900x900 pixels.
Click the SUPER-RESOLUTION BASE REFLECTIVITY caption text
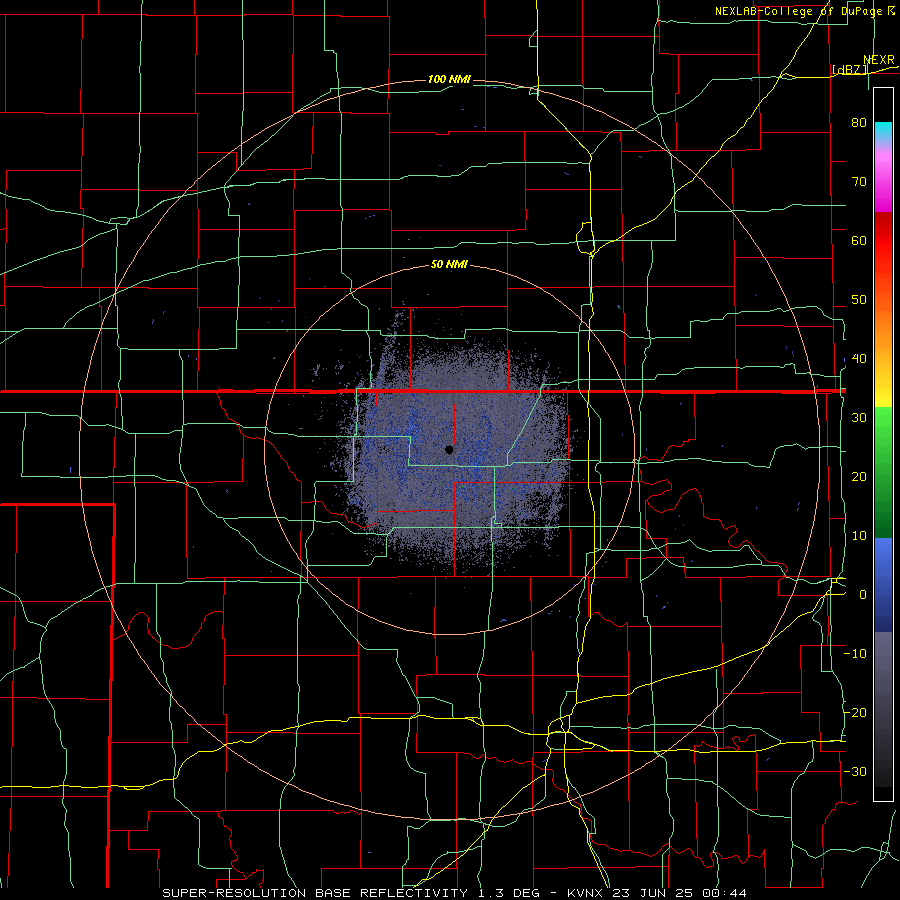click(315, 893)
